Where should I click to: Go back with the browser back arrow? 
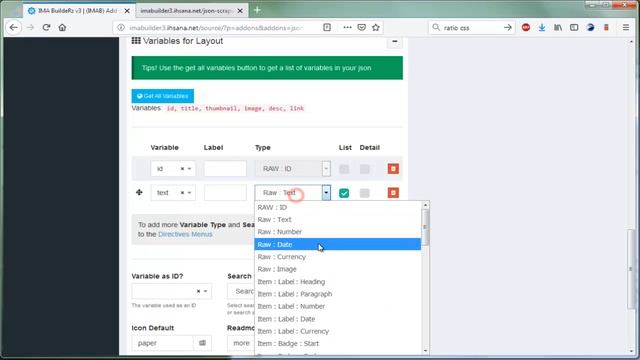[13, 27]
